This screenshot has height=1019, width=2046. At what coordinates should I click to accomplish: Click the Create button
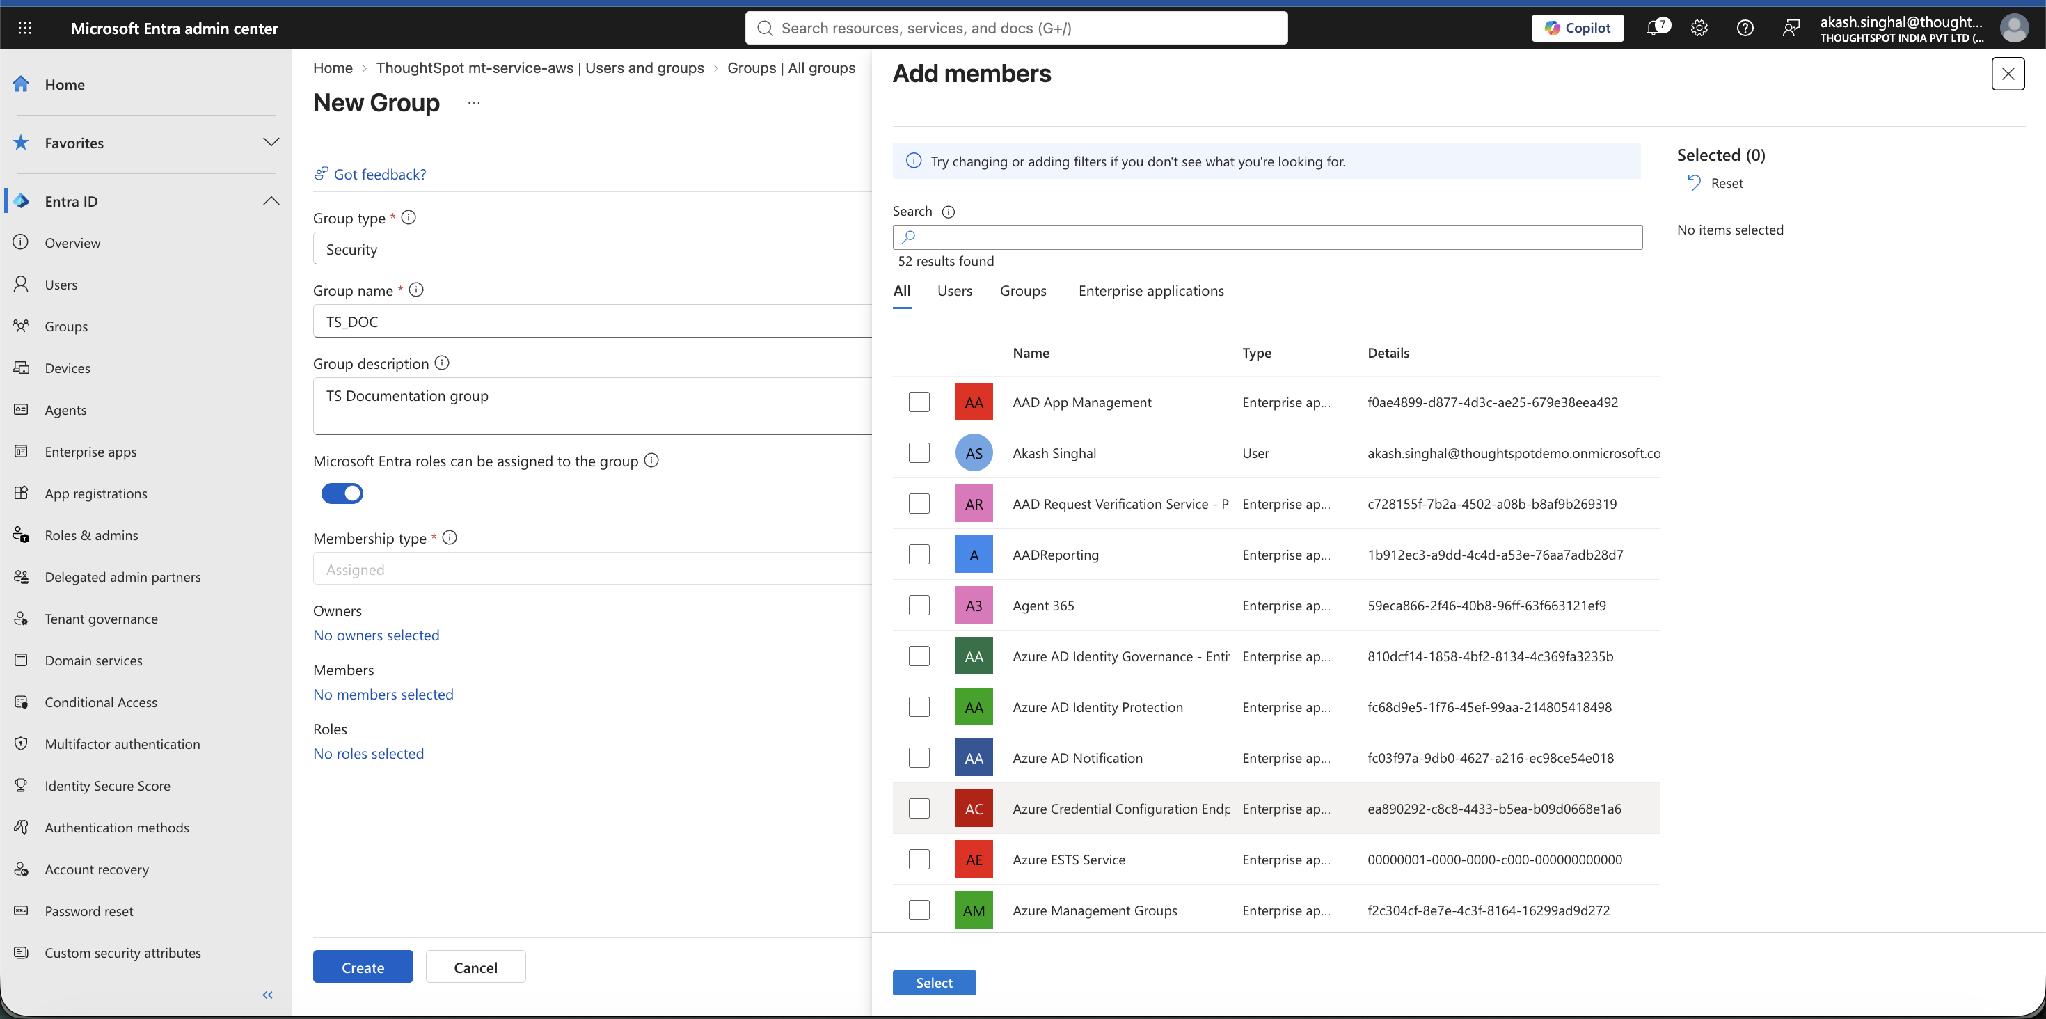coord(363,967)
